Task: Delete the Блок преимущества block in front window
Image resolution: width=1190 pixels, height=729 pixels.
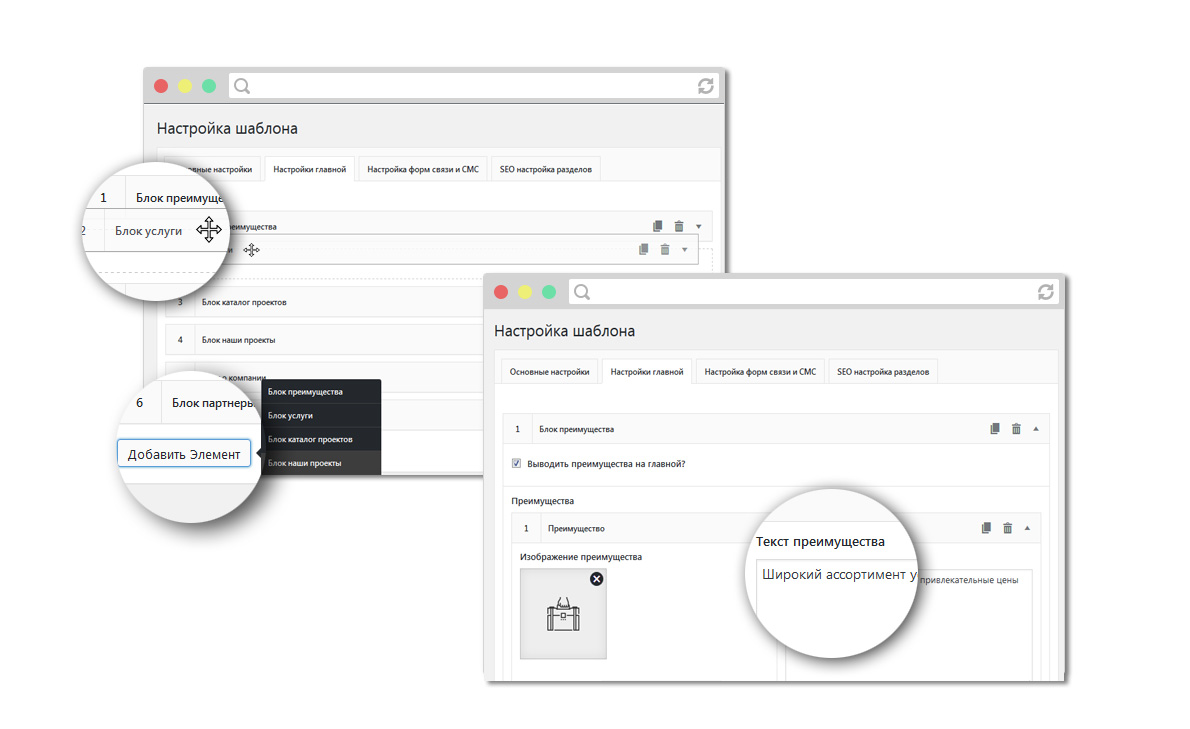Action: tap(1016, 429)
